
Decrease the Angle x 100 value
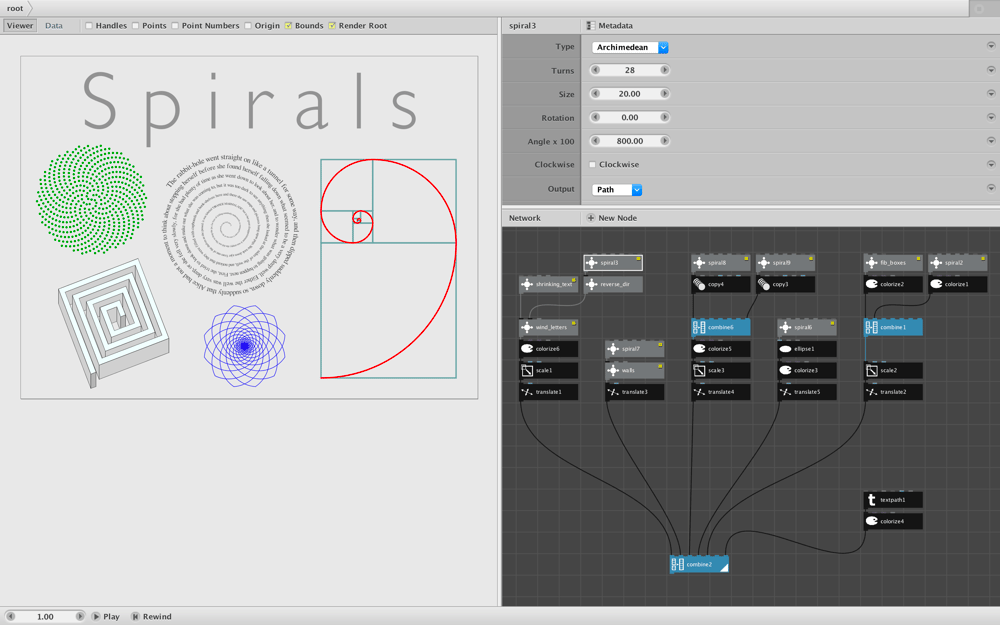(595, 141)
